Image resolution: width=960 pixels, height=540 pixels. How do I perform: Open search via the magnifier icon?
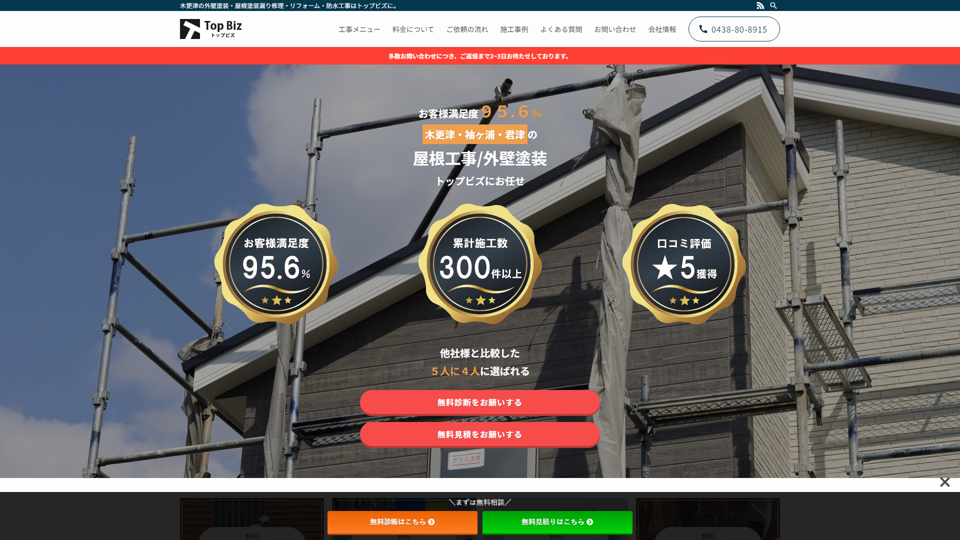pyautogui.click(x=773, y=5)
